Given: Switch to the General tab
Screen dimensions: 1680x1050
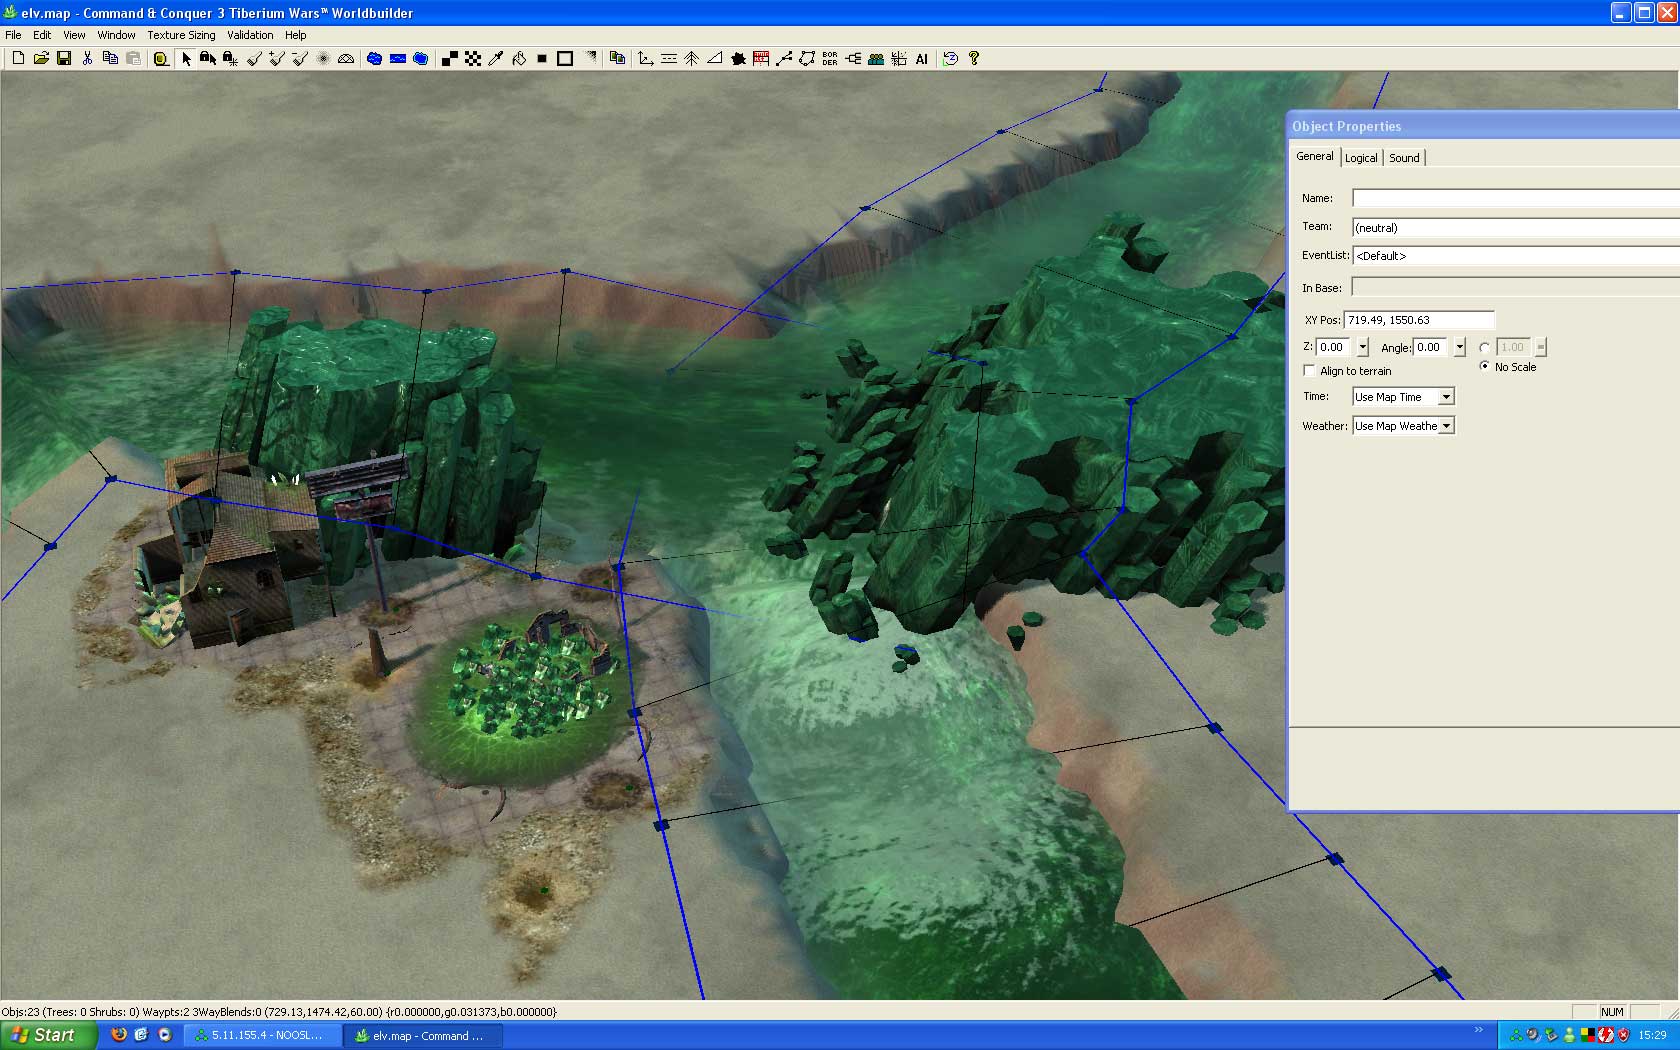Looking at the screenshot, I should (1314, 156).
